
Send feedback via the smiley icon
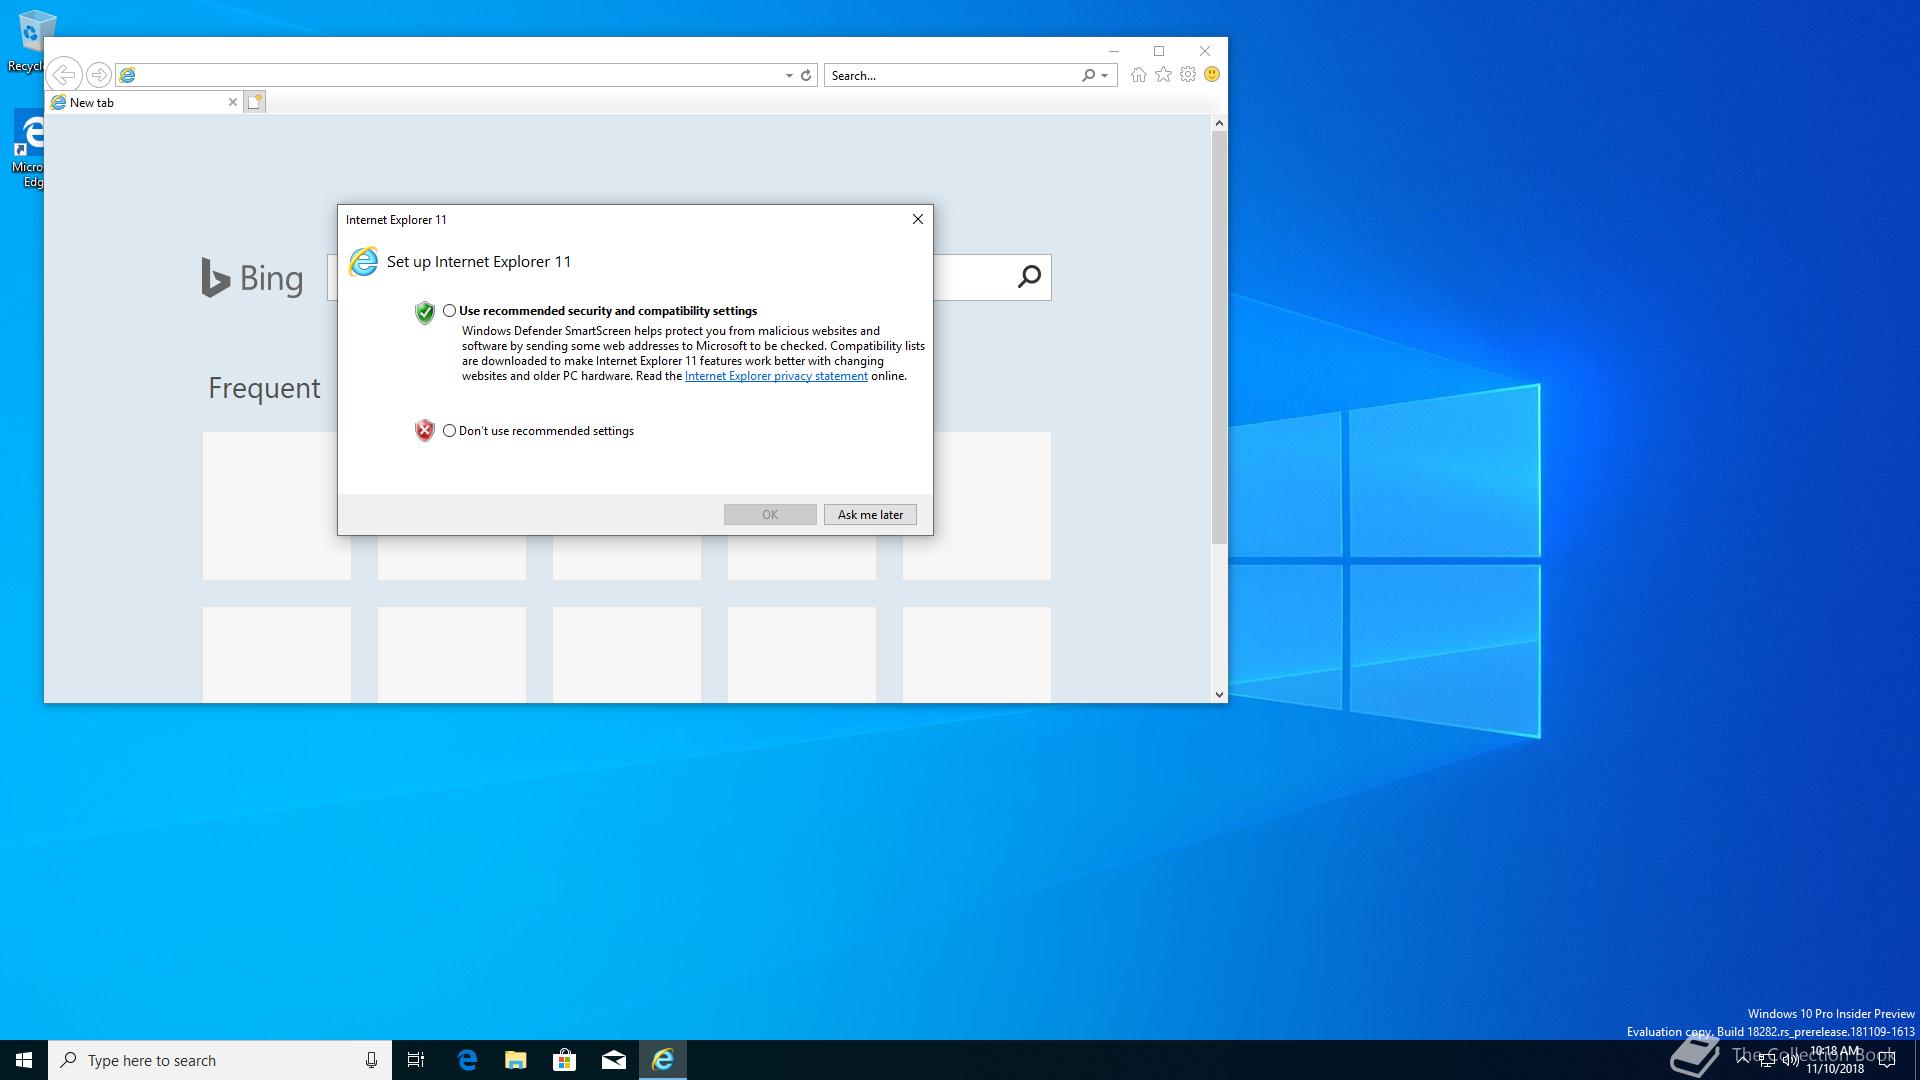pyautogui.click(x=1212, y=75)
